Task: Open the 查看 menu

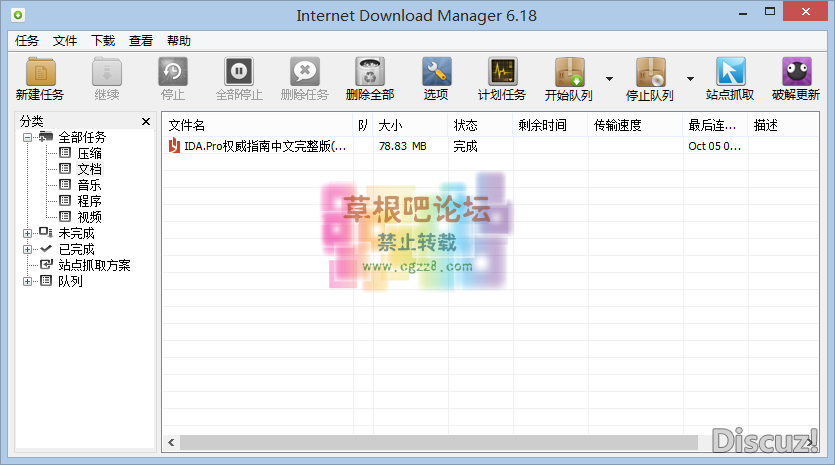Action: click(141, 41)
